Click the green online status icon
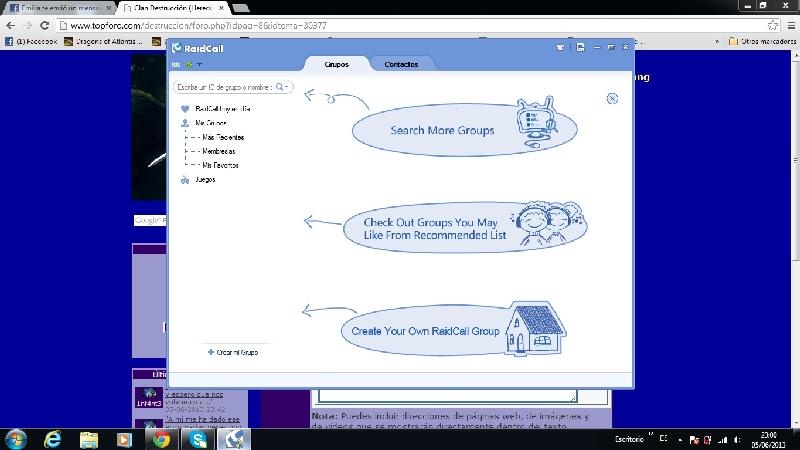This screenshot has width=800, height=450. [189, 65]
